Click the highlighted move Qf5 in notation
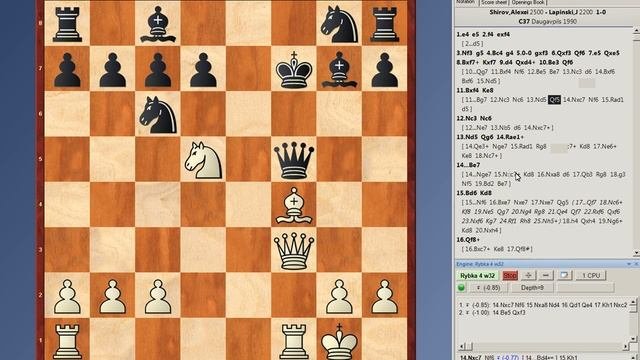 (x=554, y=100)
